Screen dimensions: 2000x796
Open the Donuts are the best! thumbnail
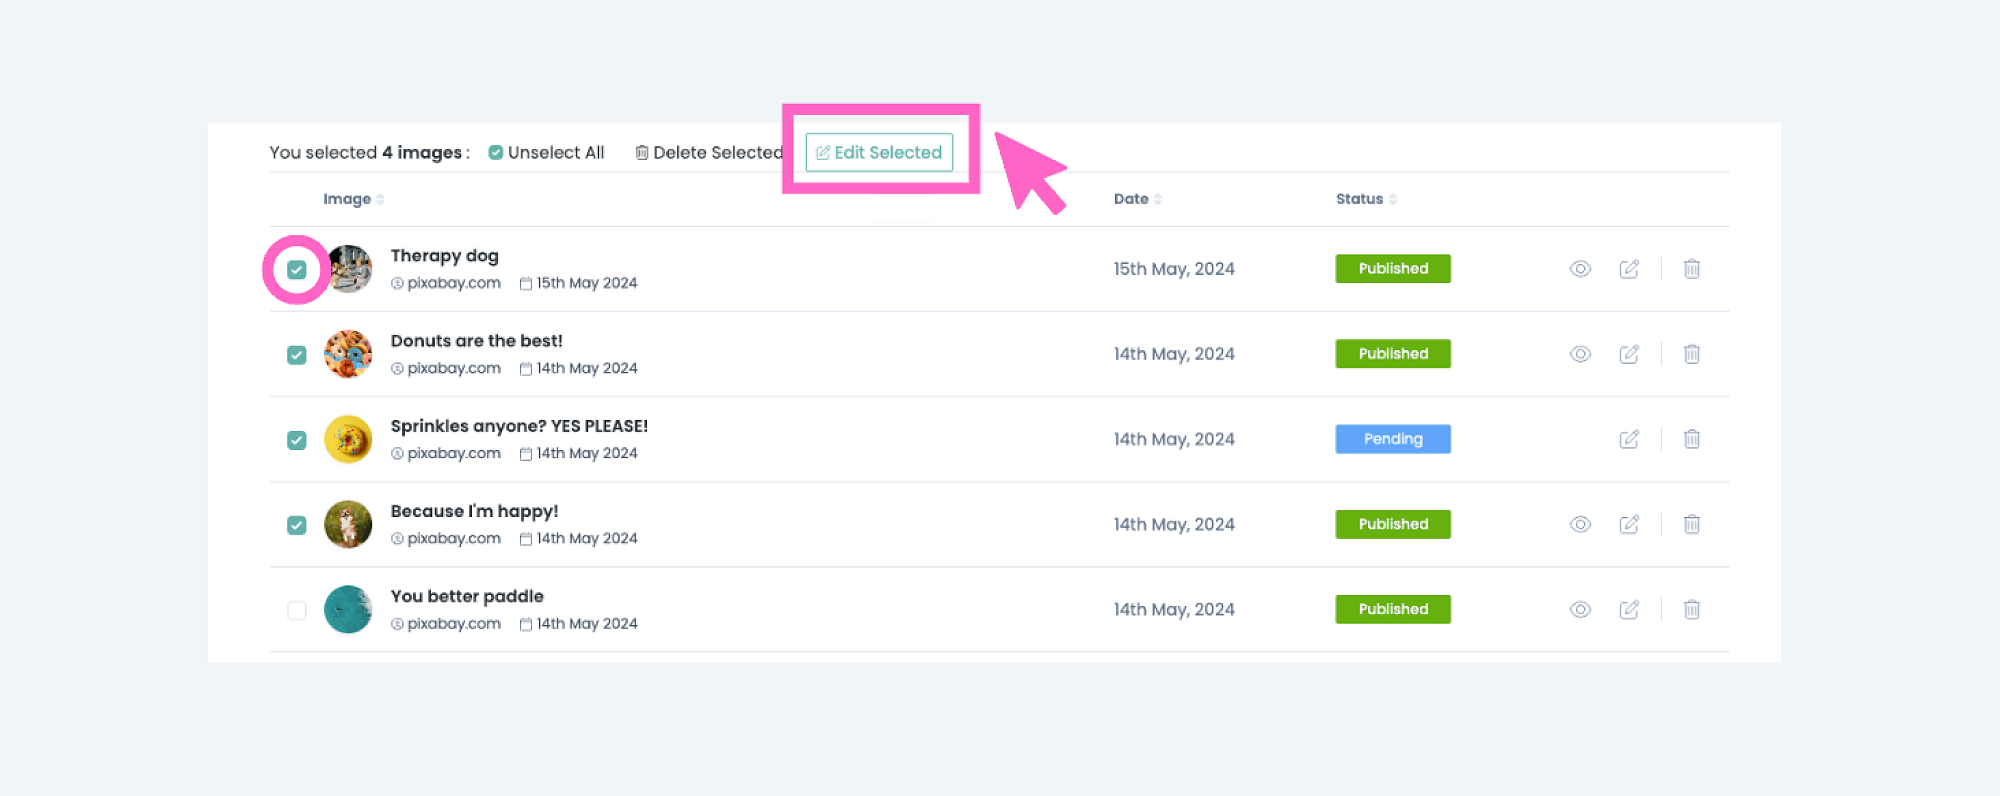click(348, 354)
